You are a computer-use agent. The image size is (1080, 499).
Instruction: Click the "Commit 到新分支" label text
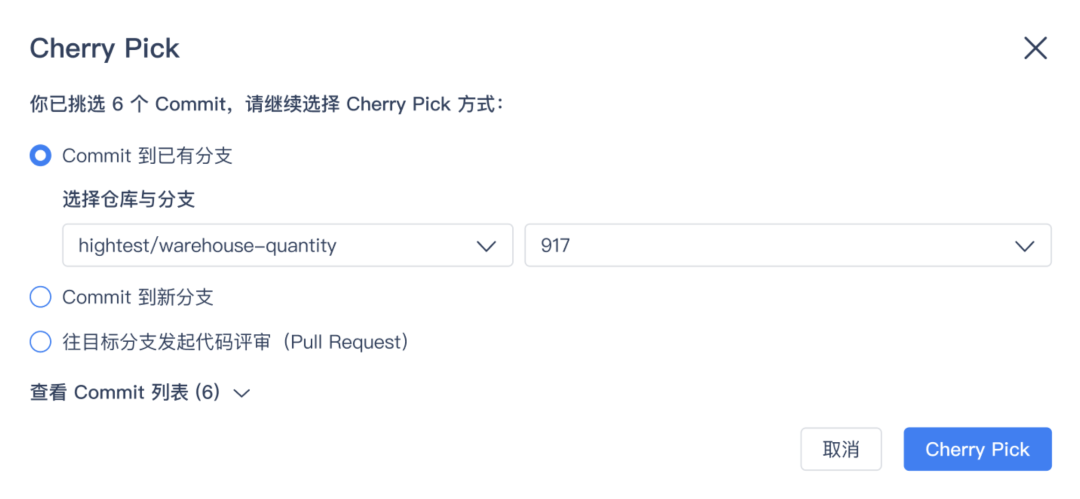tap(138, 297)
